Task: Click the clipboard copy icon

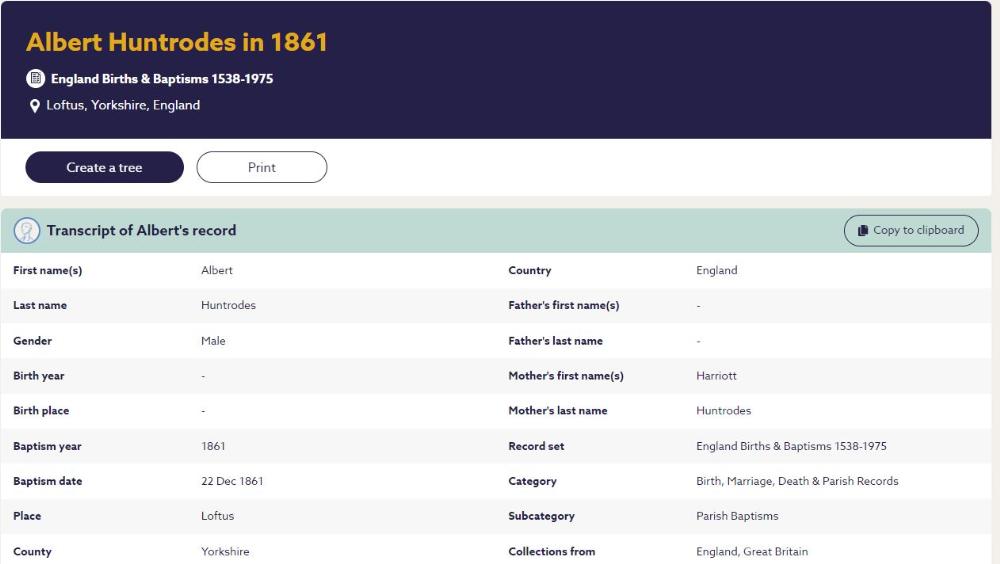Action: click(x=863, y=231)
